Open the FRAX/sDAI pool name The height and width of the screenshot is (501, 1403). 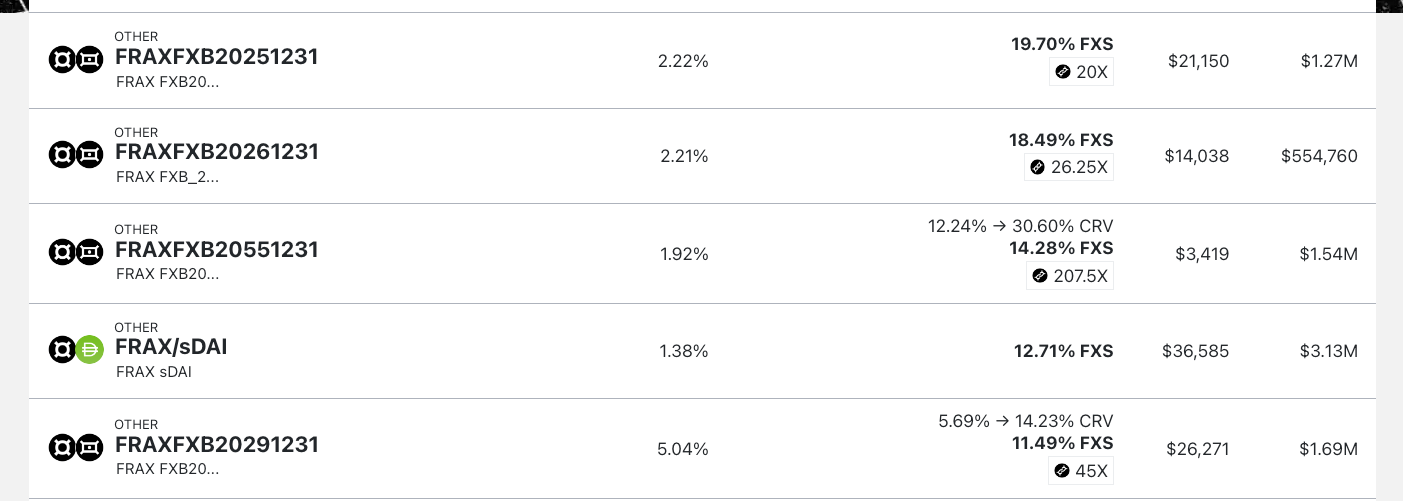pos(171,347)
